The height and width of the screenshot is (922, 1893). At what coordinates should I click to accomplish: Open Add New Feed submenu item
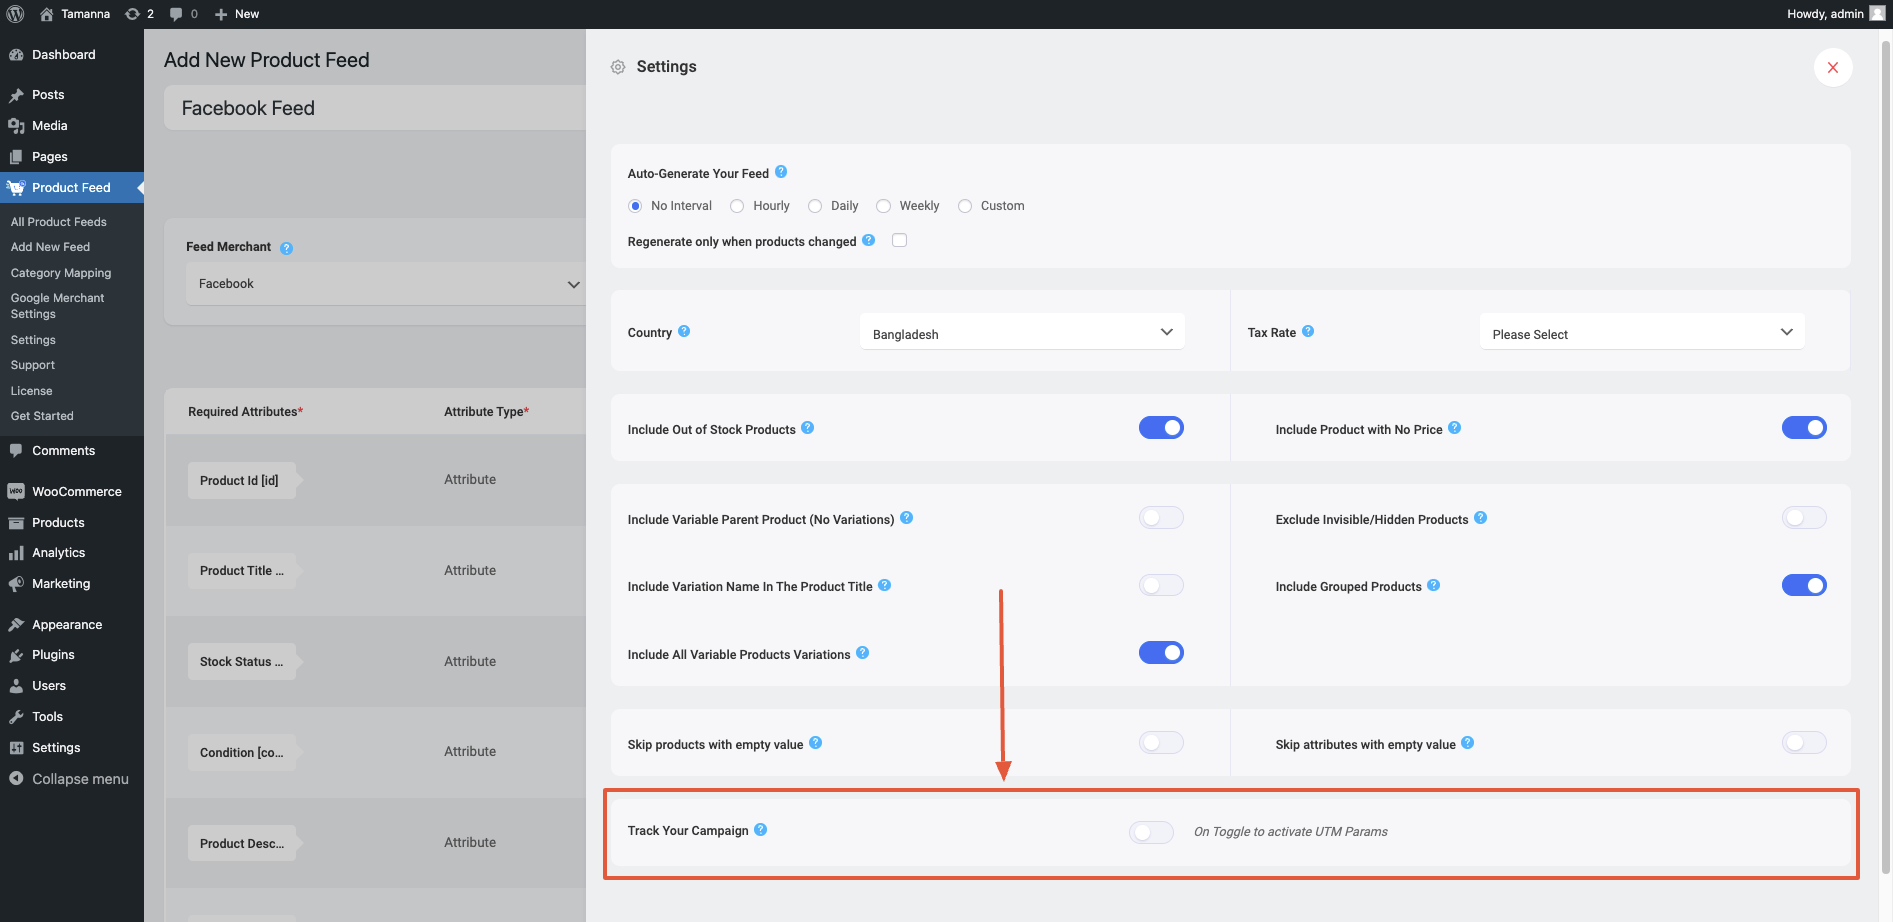pyautogui.click(x=50, y=247)
